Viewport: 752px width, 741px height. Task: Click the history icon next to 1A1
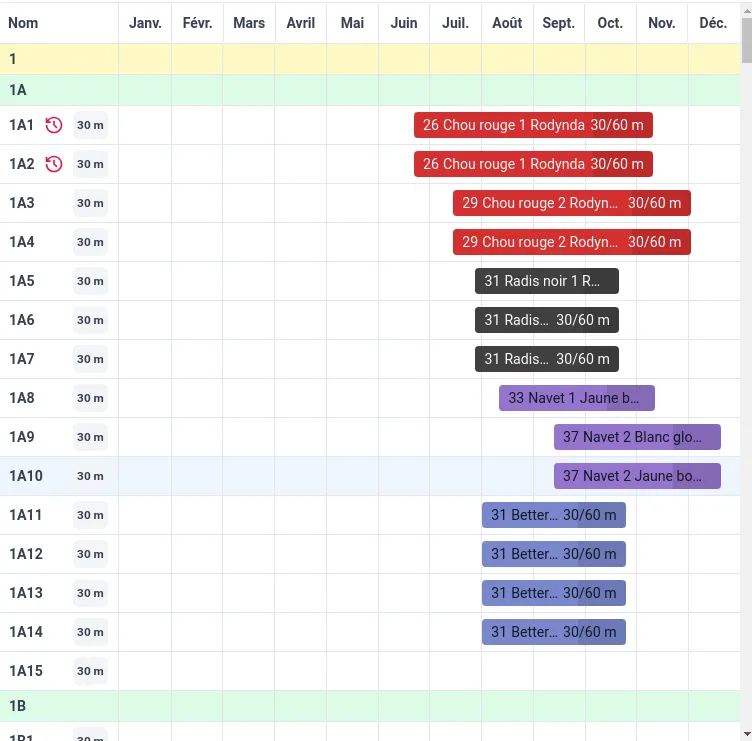pos(54,125)
